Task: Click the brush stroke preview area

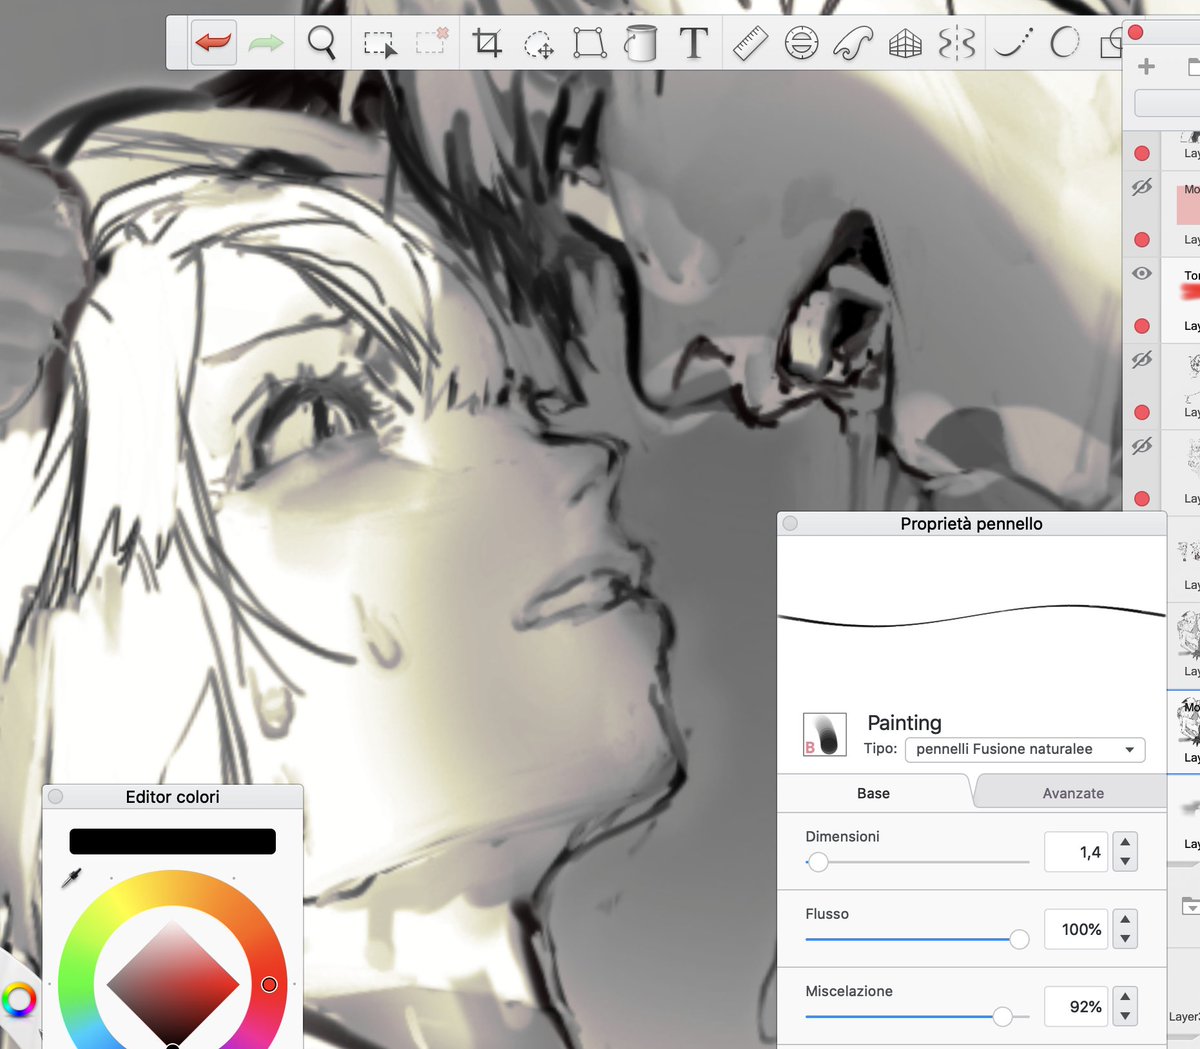Action: [972, 617]
